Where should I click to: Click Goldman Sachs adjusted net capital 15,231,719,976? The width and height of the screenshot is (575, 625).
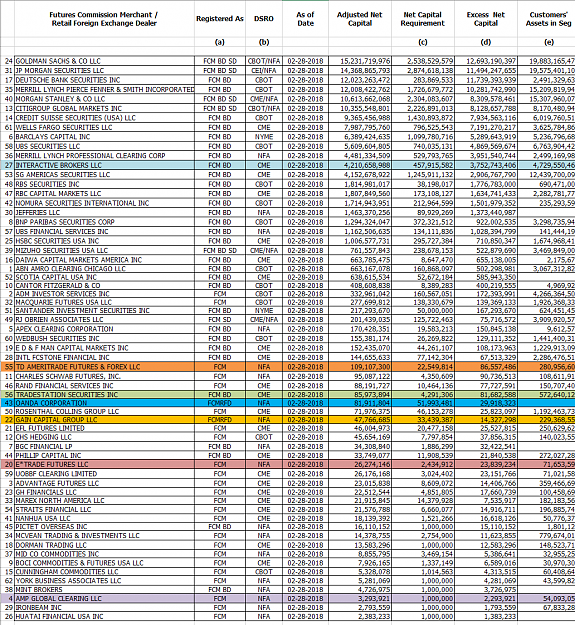coord(360,61)
